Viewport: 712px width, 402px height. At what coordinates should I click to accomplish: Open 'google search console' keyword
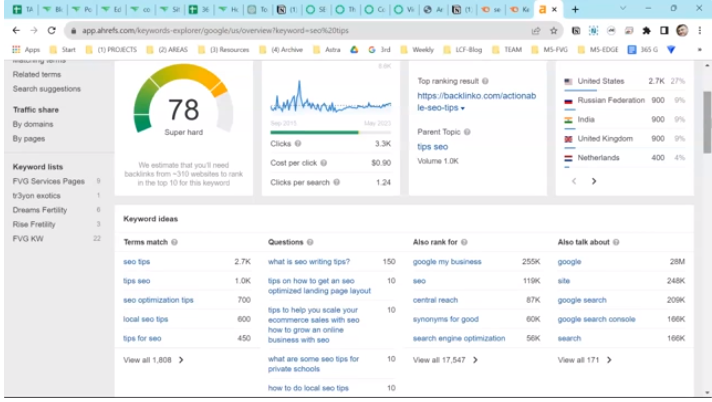pyautogui.click(x=596, y=319)
